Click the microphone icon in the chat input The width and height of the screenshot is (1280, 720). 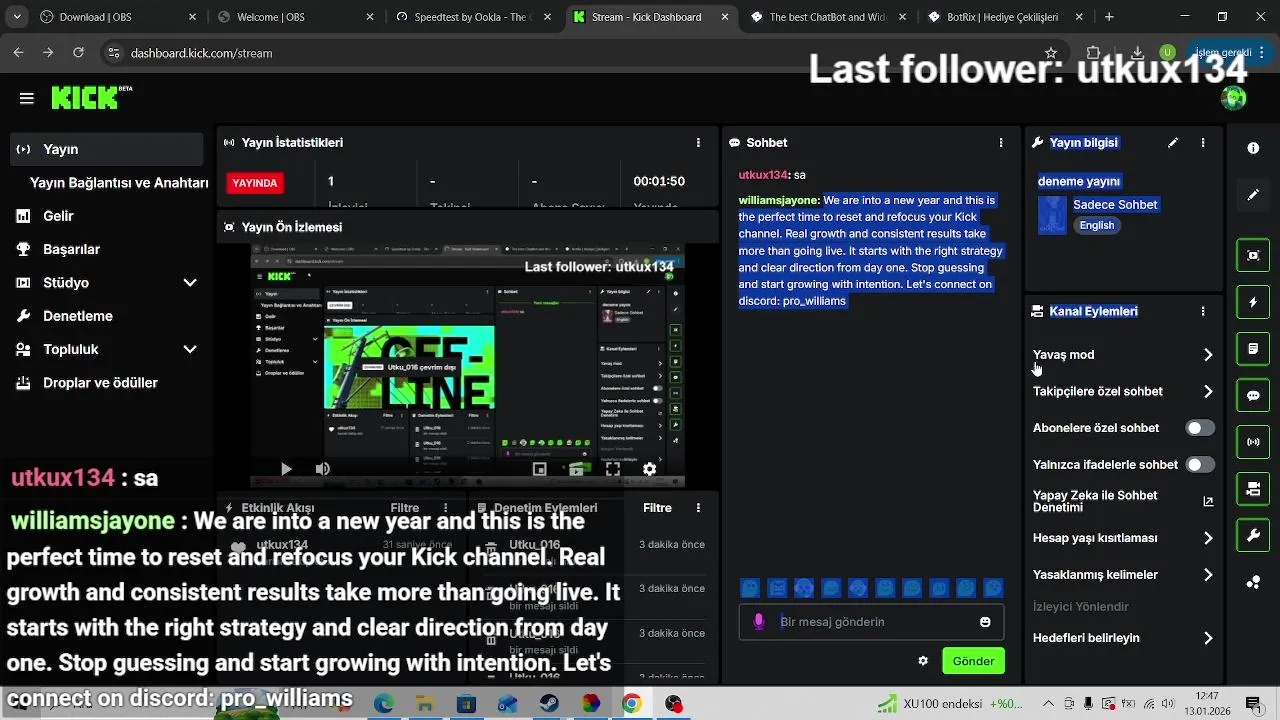click(758, 621)
